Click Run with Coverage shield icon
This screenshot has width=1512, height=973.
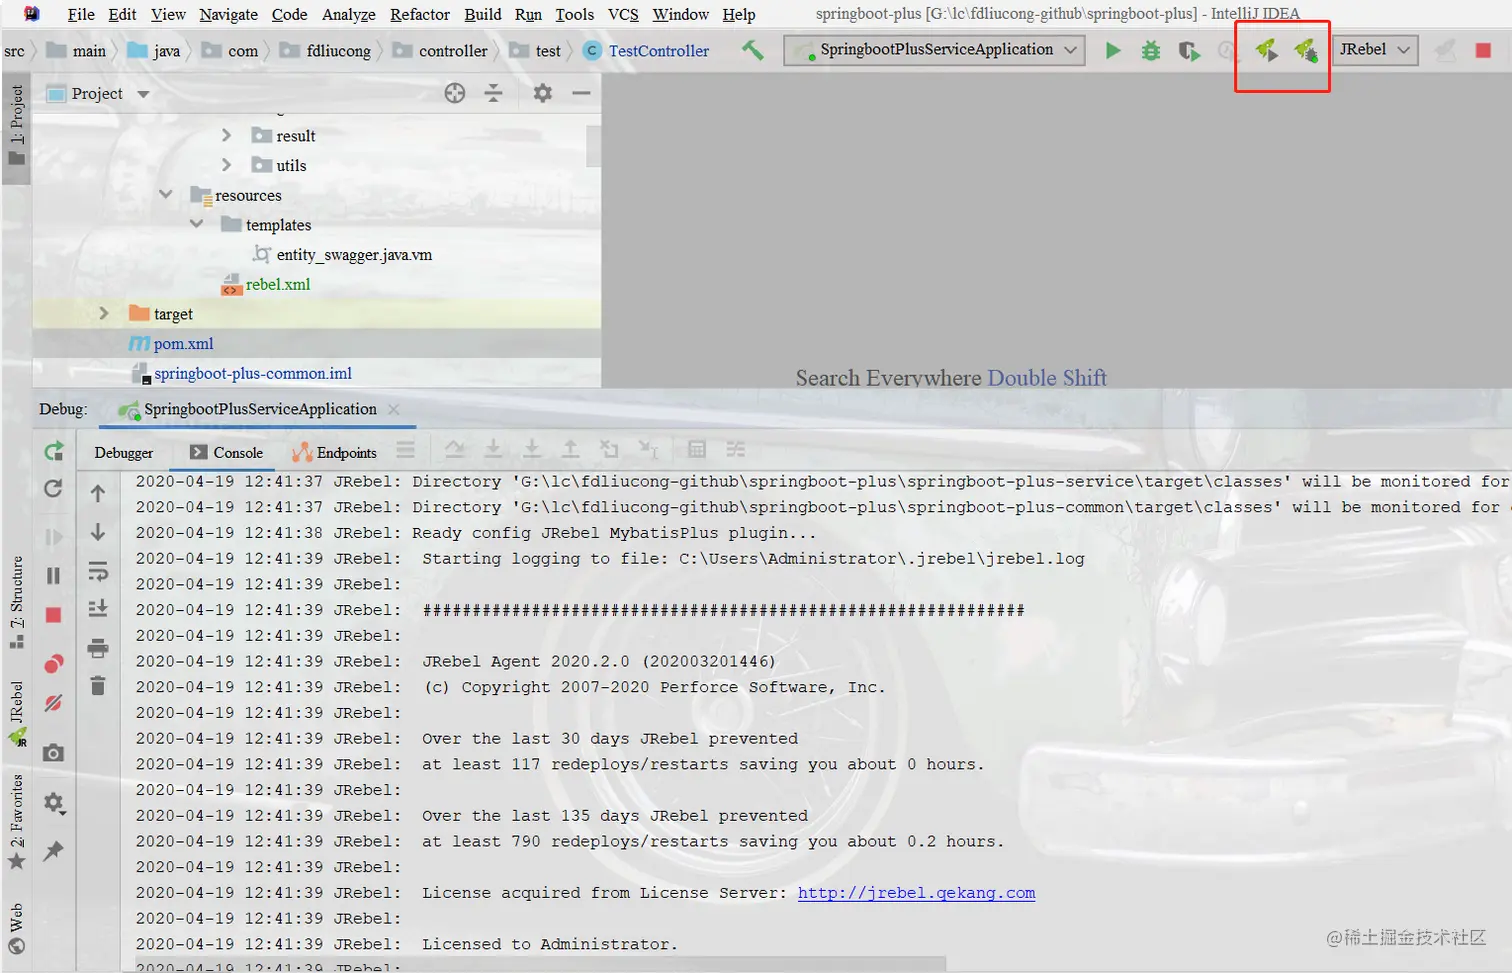[x=1189, y=50]
